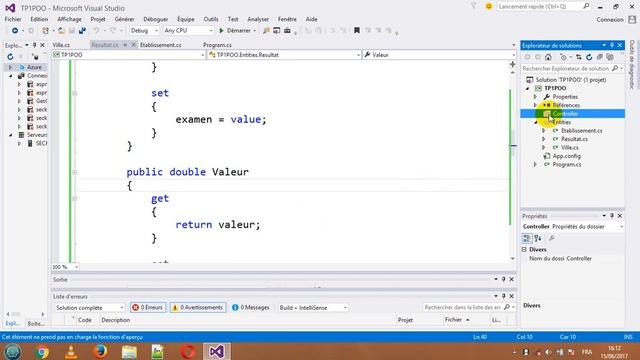The height and width of the screenshot is (360, 640).
Task: Click the sync with active document icon
Action: point(578,57)
